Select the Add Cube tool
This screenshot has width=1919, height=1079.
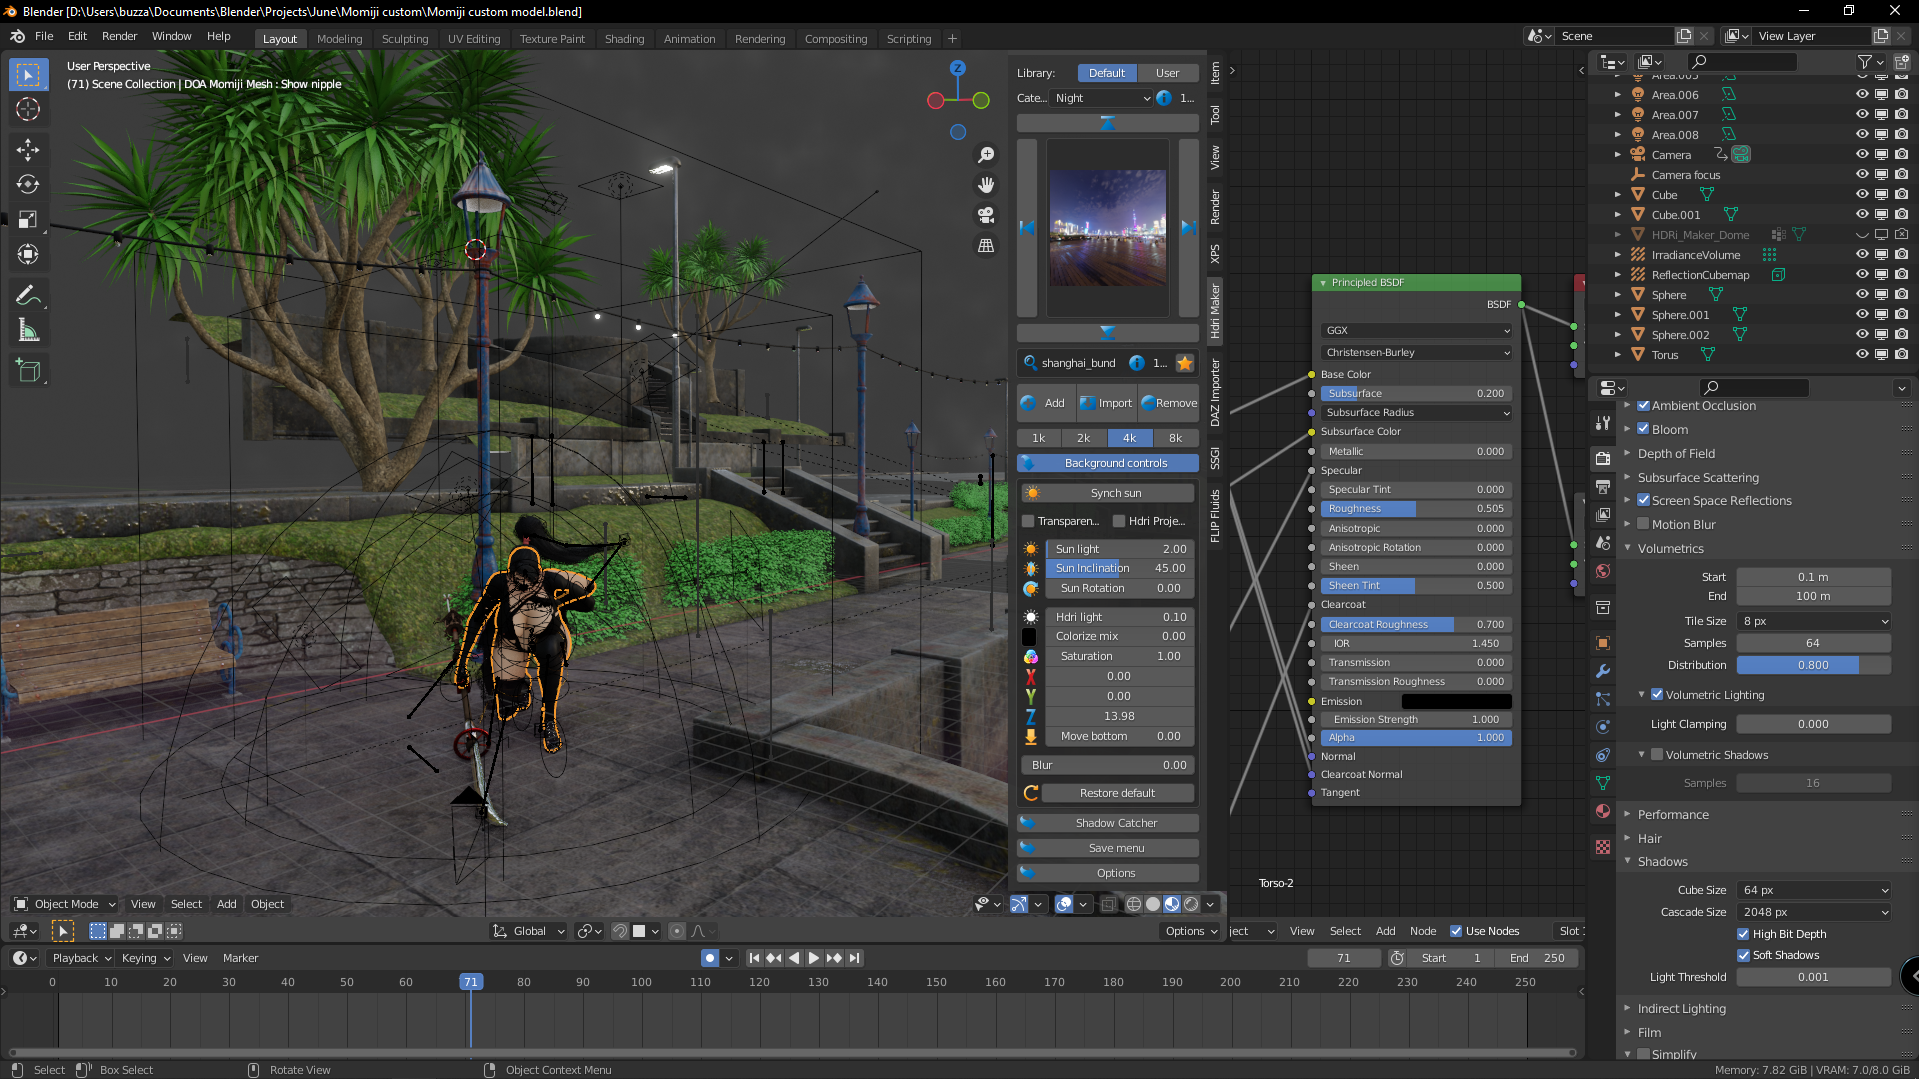point(28,371)
